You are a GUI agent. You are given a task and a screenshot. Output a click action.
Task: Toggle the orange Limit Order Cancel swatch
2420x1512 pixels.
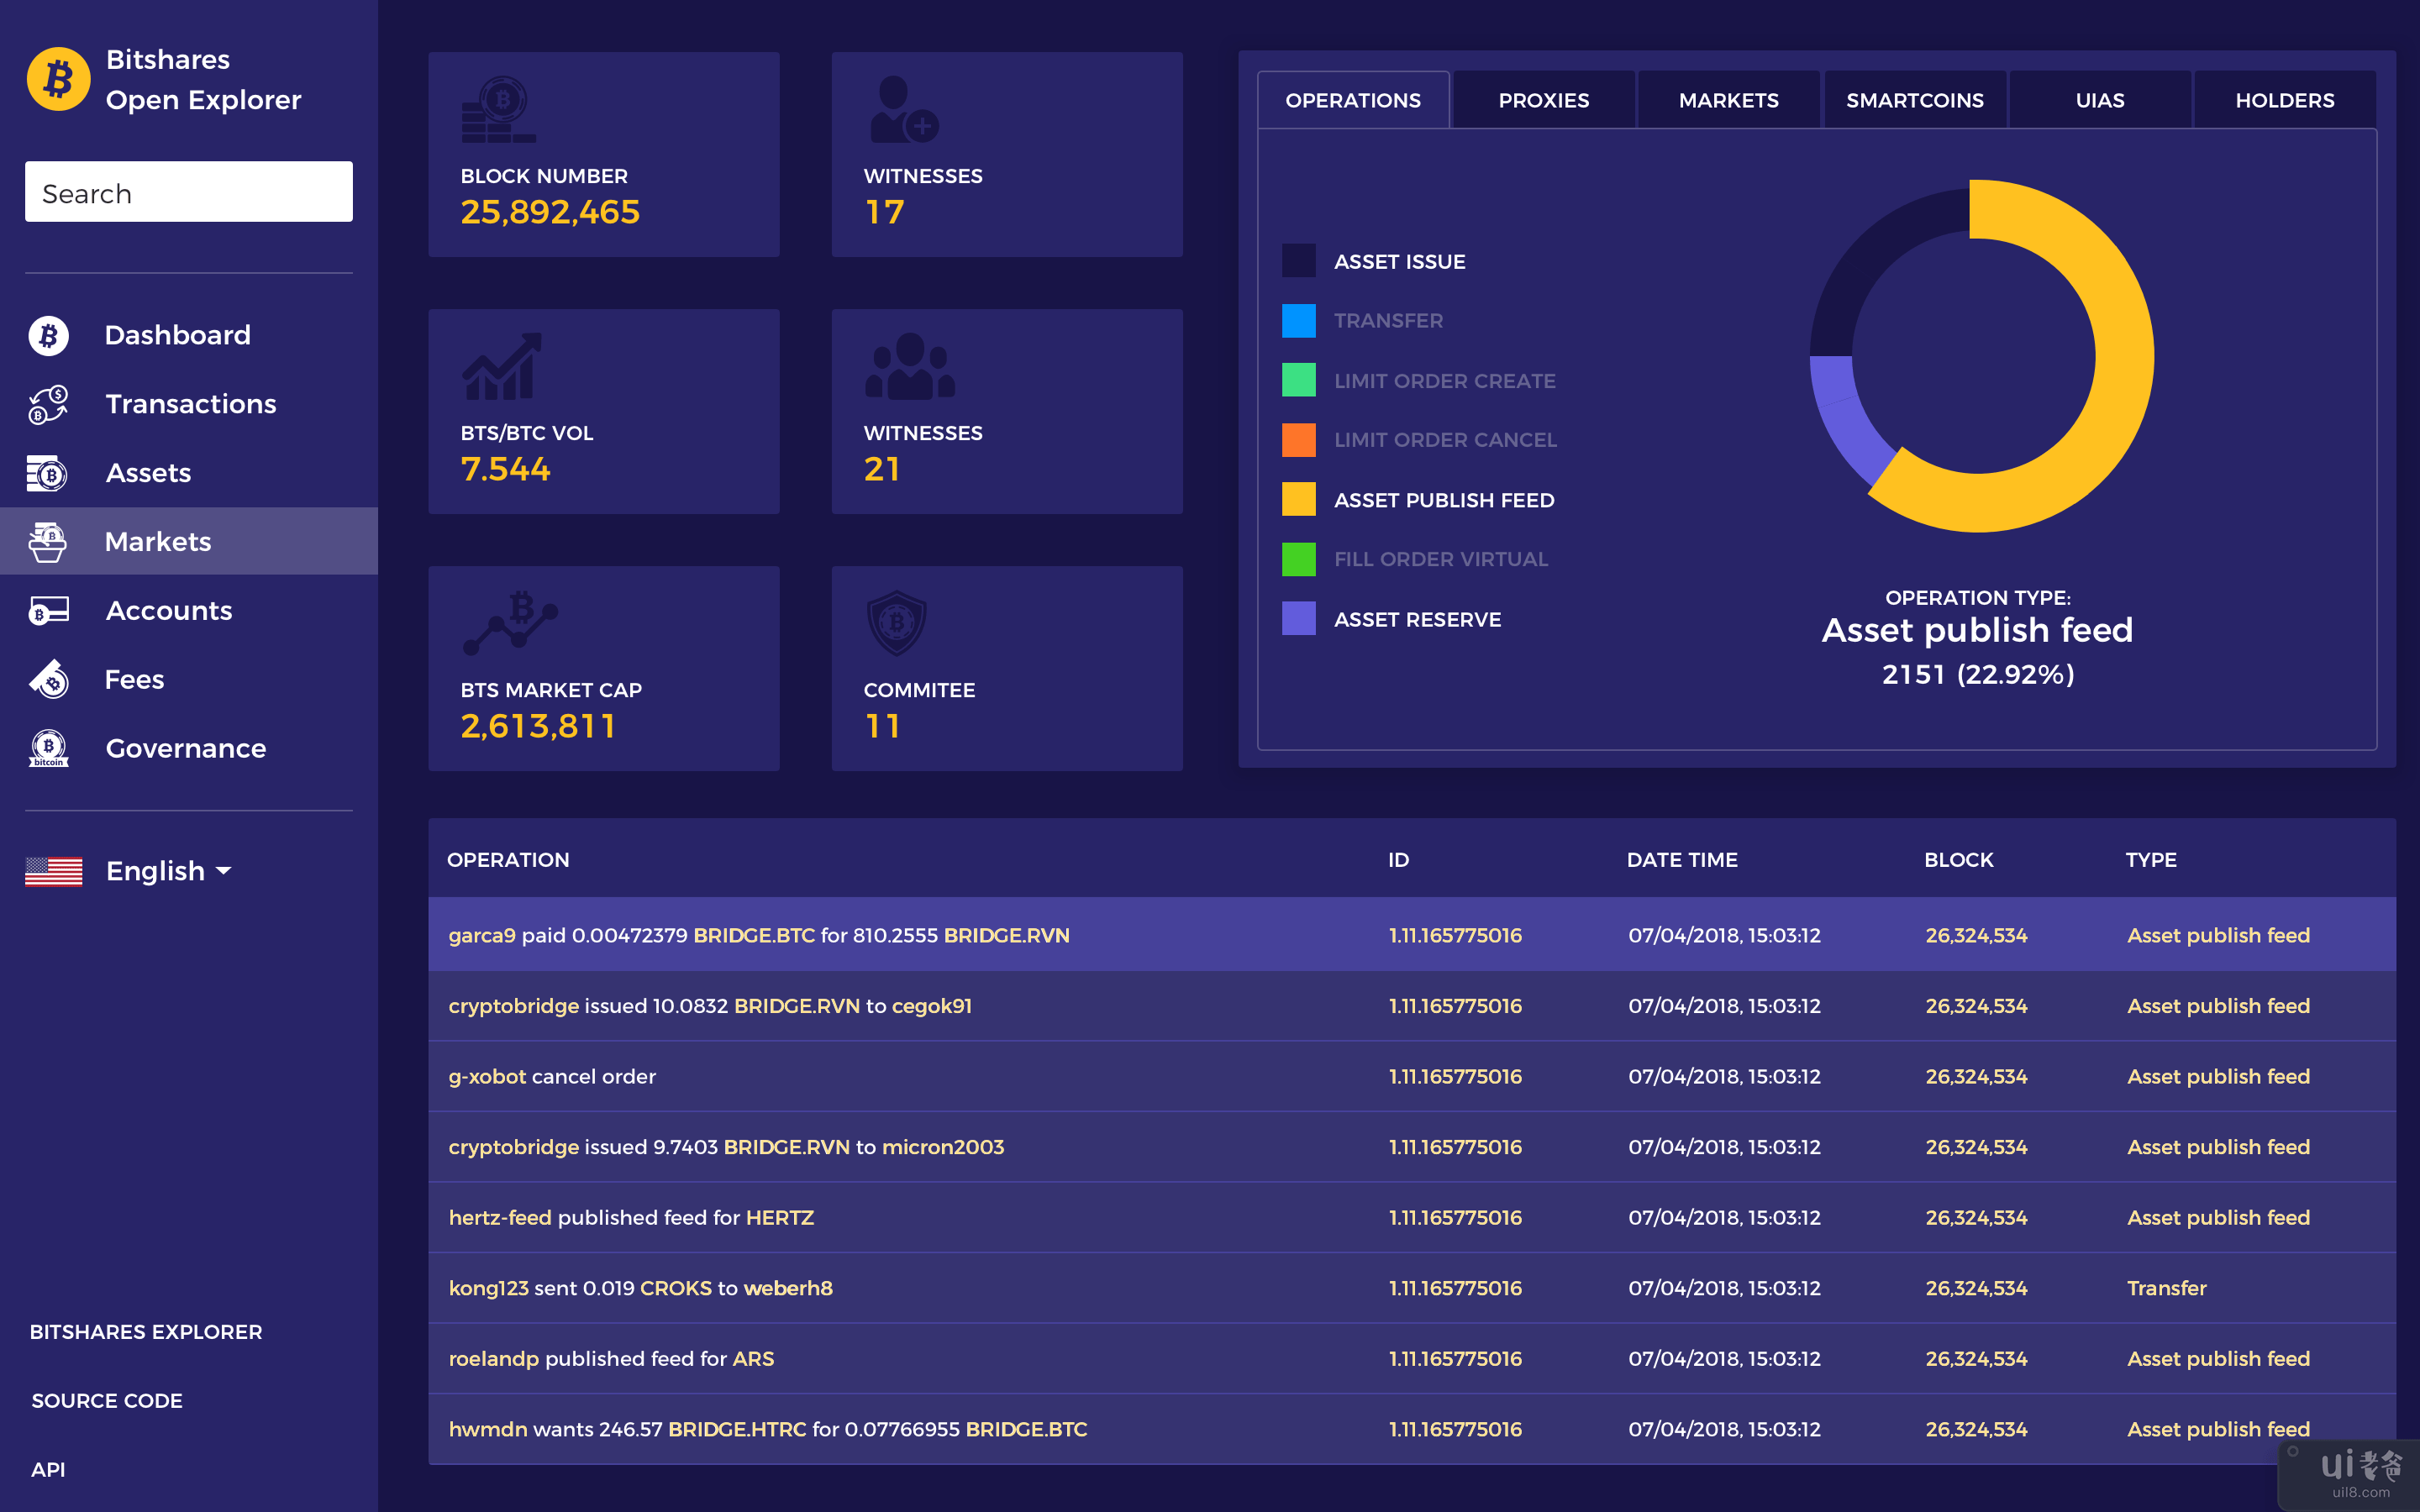click(1299, 440)
